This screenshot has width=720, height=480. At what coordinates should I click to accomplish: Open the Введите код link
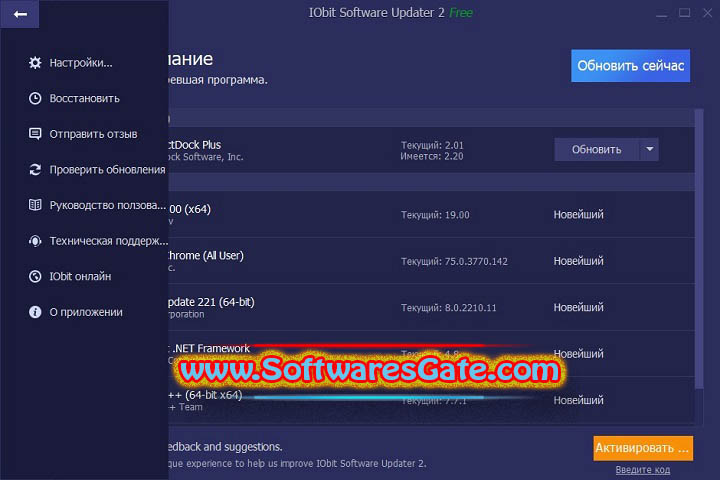click(642, 470)
